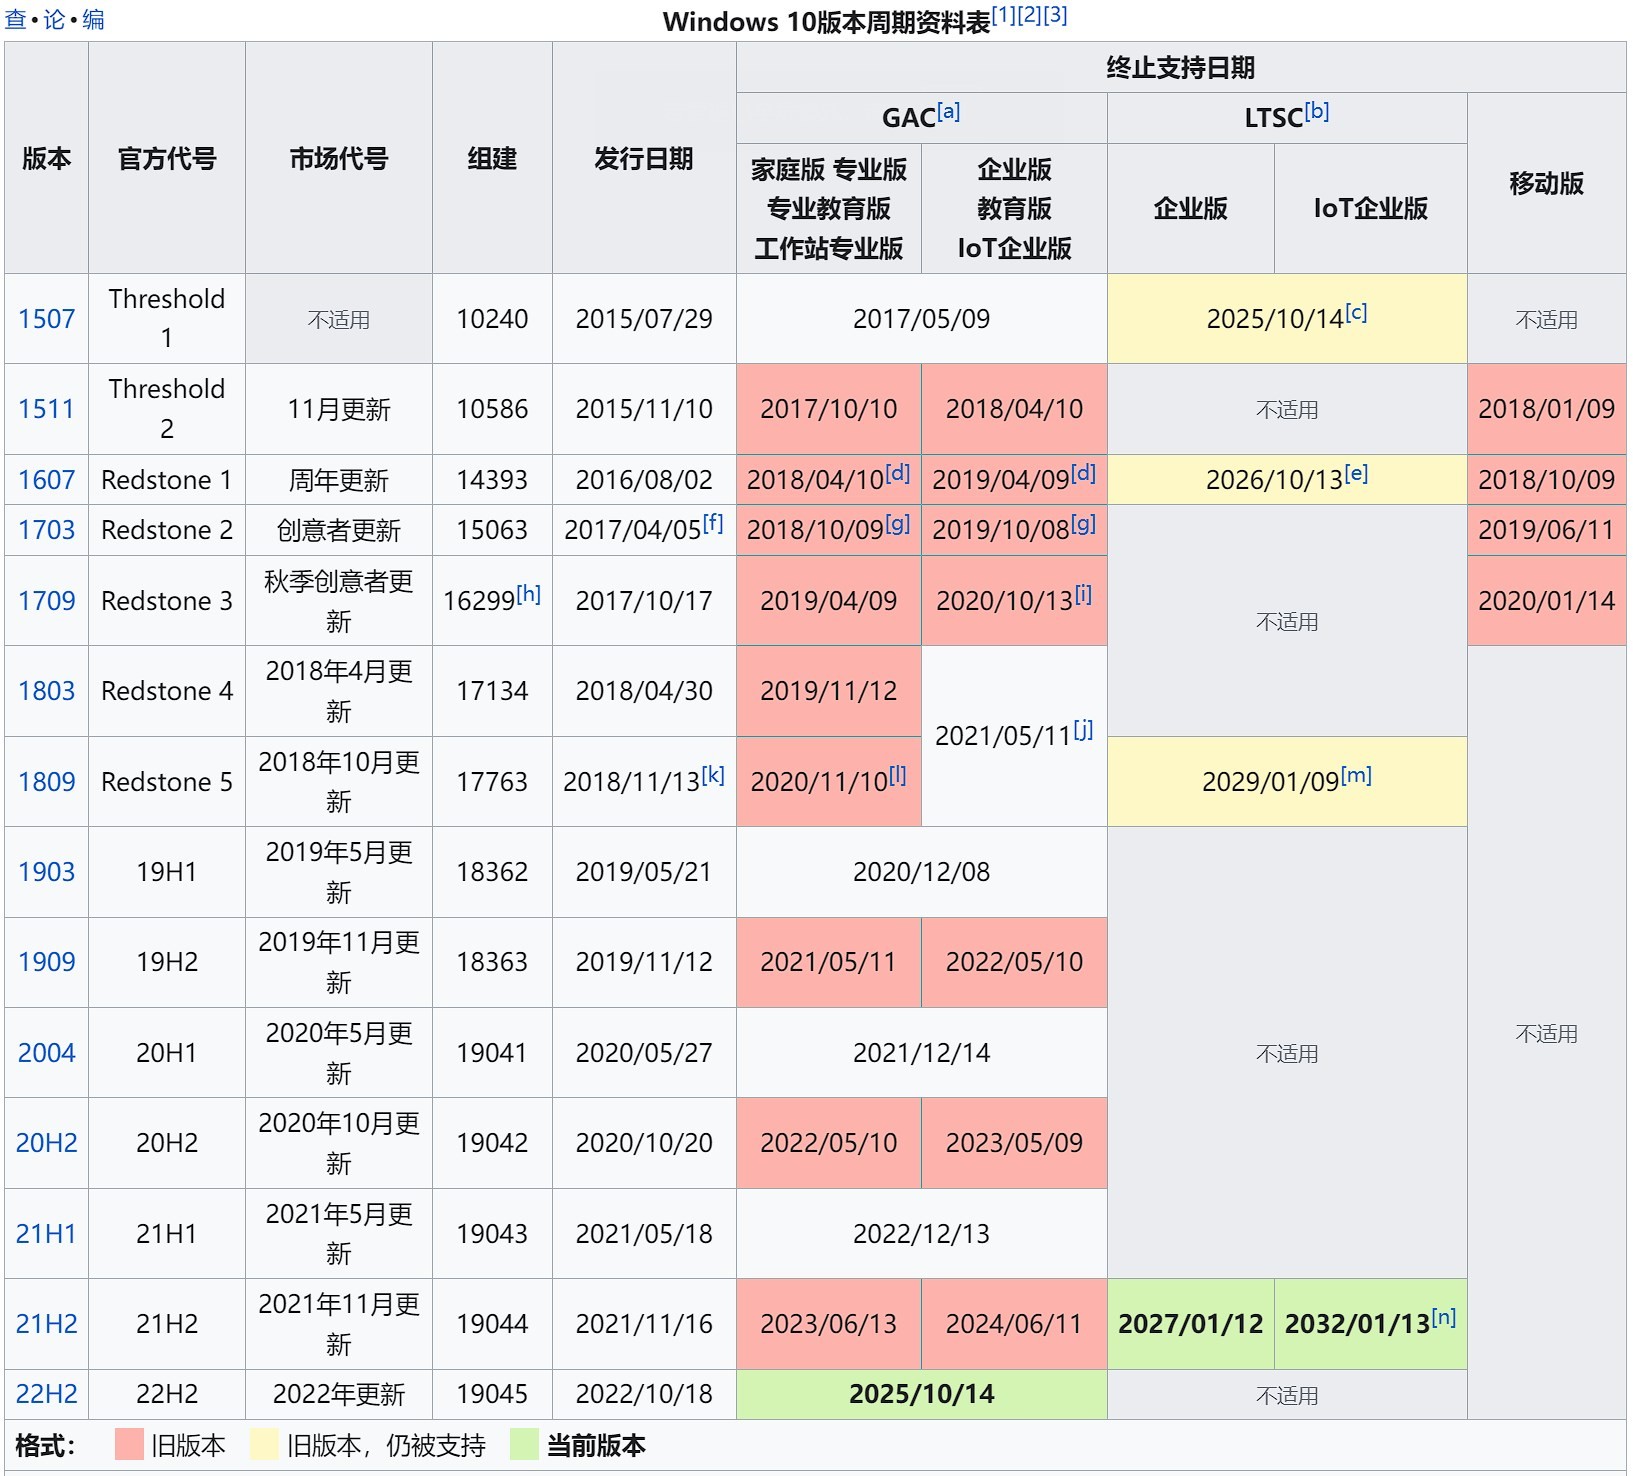1633x1476 pixels.
Task: Open footnote [f] after 2017/04/05
Action: 713,523
